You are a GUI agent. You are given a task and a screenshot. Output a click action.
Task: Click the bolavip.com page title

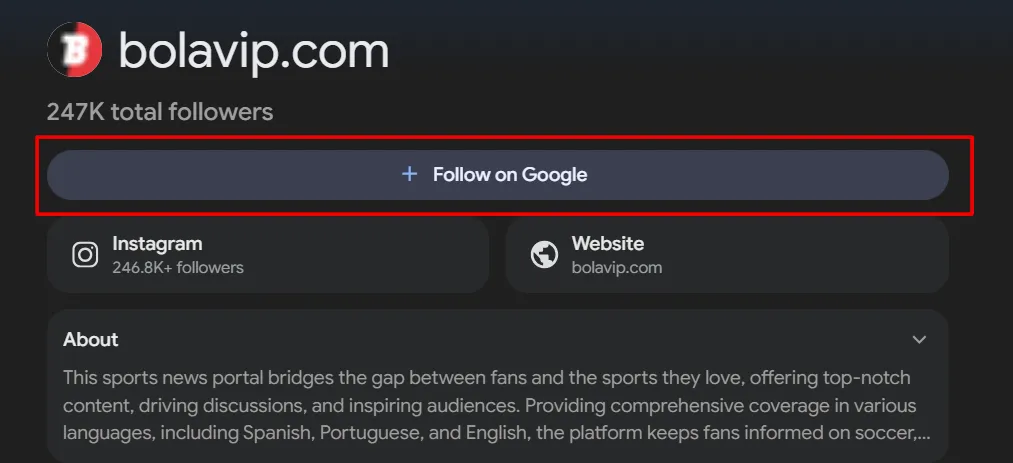[x=253, y=50]
